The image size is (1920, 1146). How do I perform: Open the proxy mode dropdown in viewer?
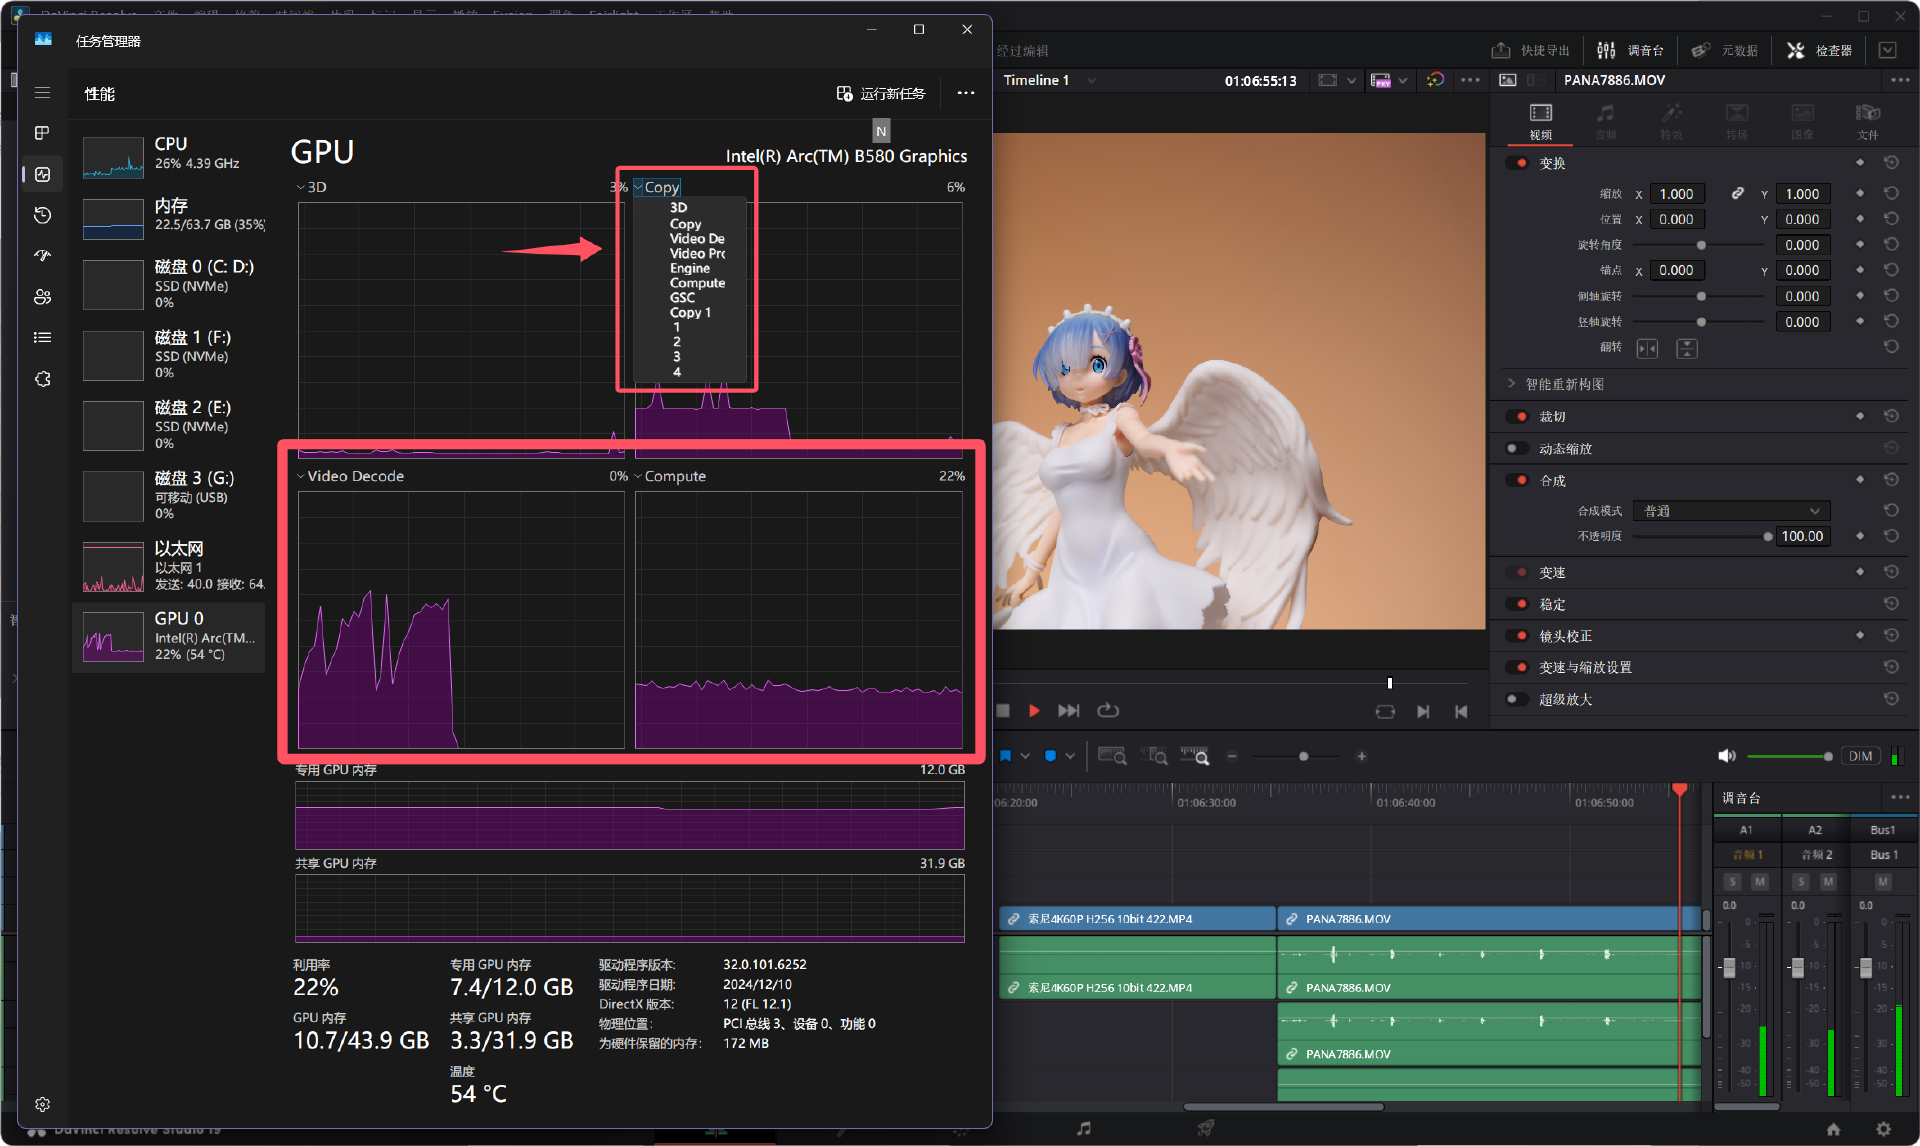1404,80
